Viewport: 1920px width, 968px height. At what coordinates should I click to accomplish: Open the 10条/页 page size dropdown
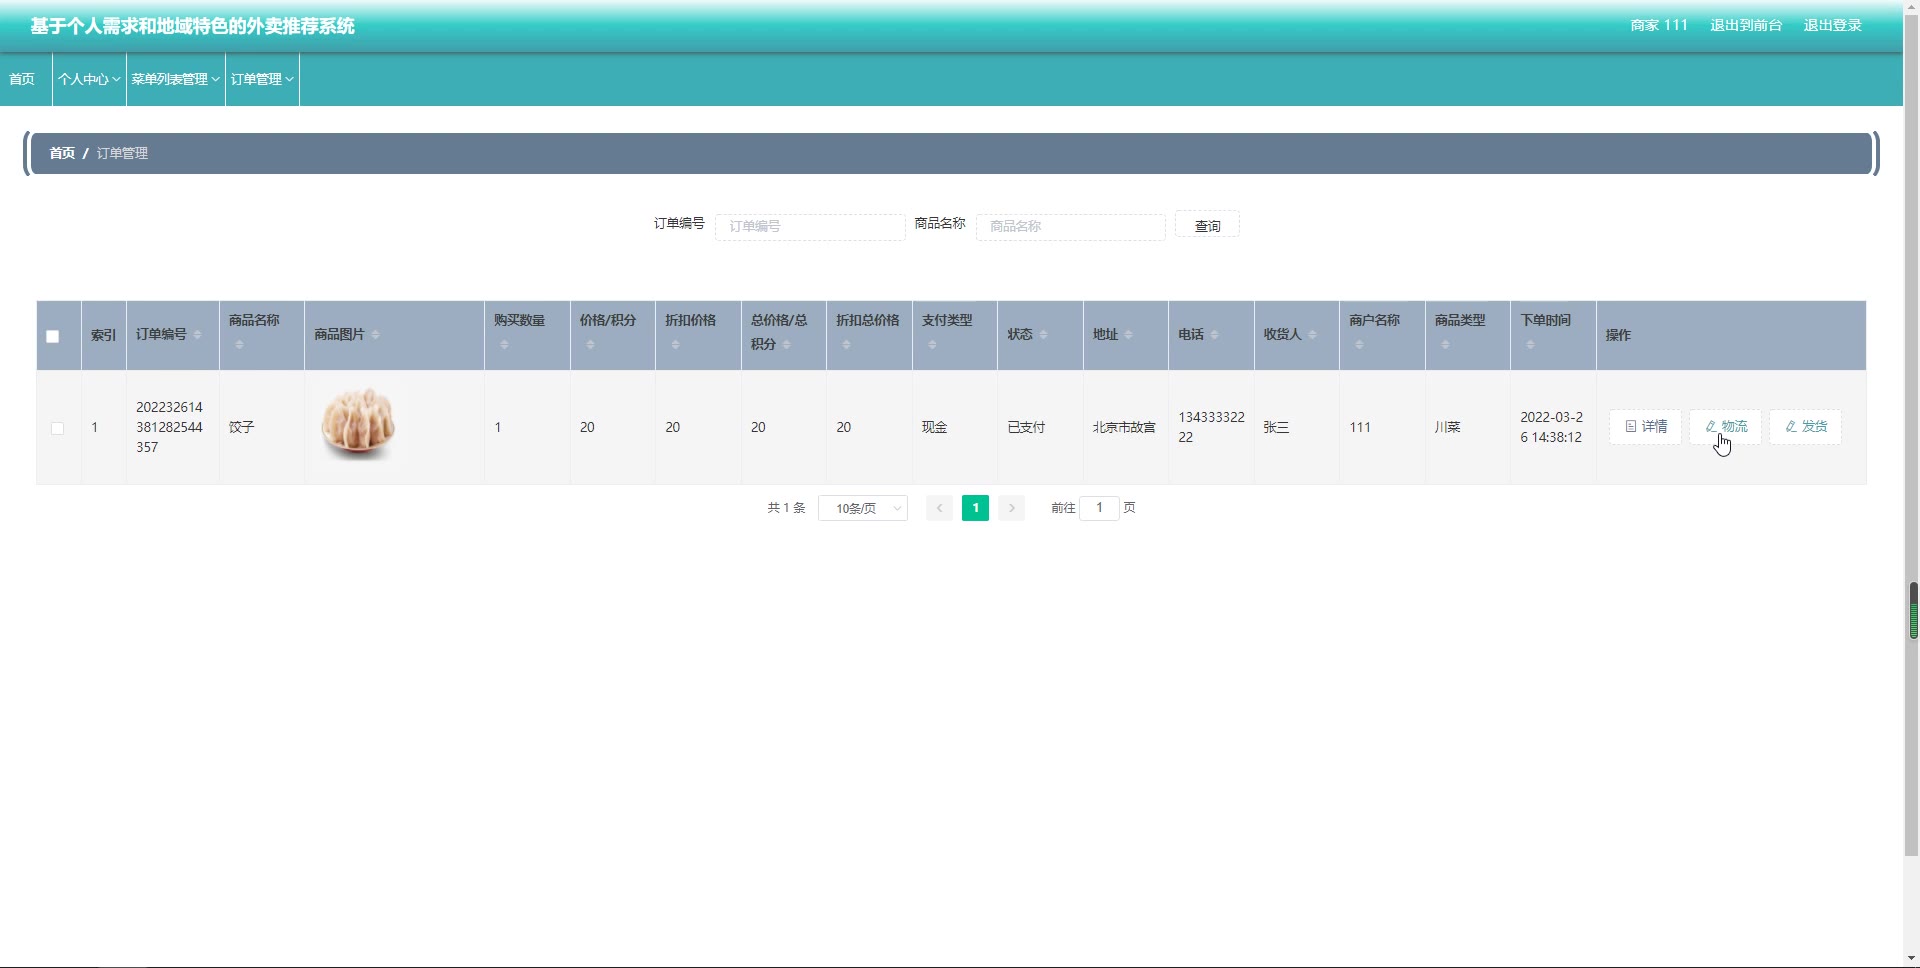tap(862, 508)
